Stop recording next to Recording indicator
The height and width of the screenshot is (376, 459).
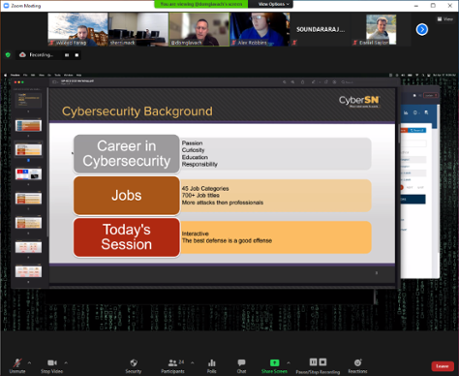click(77, 55)
